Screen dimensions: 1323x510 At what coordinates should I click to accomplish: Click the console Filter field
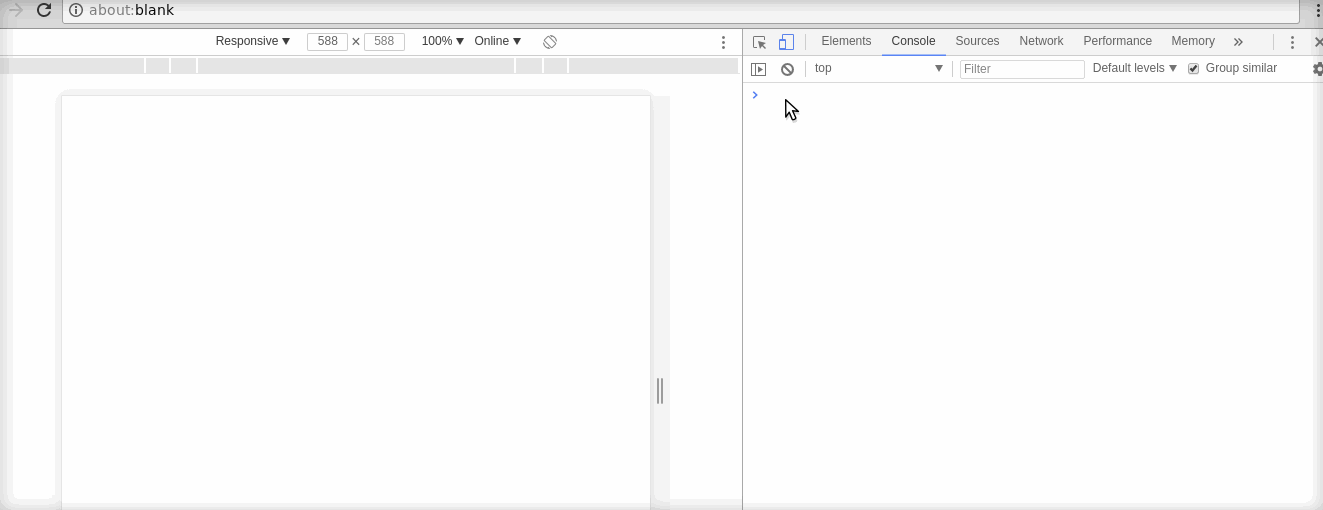[1022, 69]
